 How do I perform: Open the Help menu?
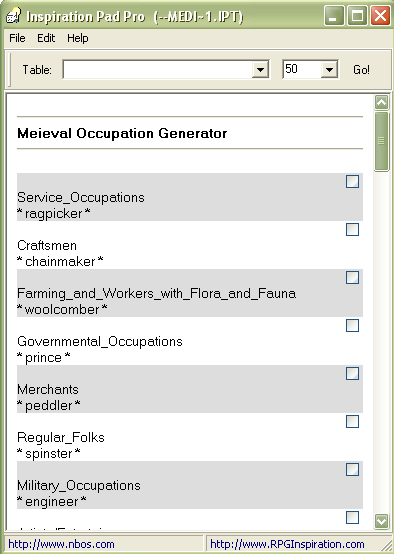coord(78,38)
